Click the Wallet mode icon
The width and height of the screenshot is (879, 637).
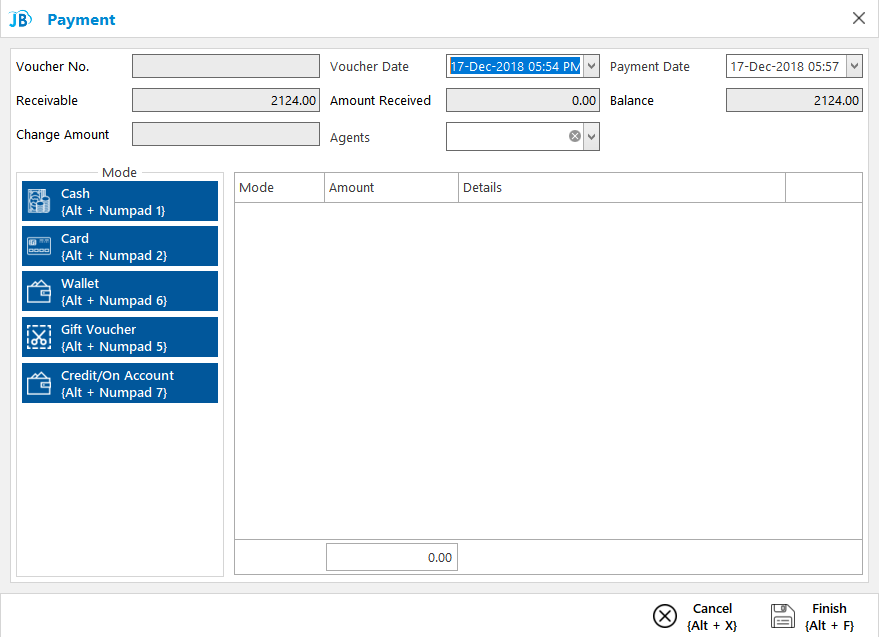pos(39,292)
